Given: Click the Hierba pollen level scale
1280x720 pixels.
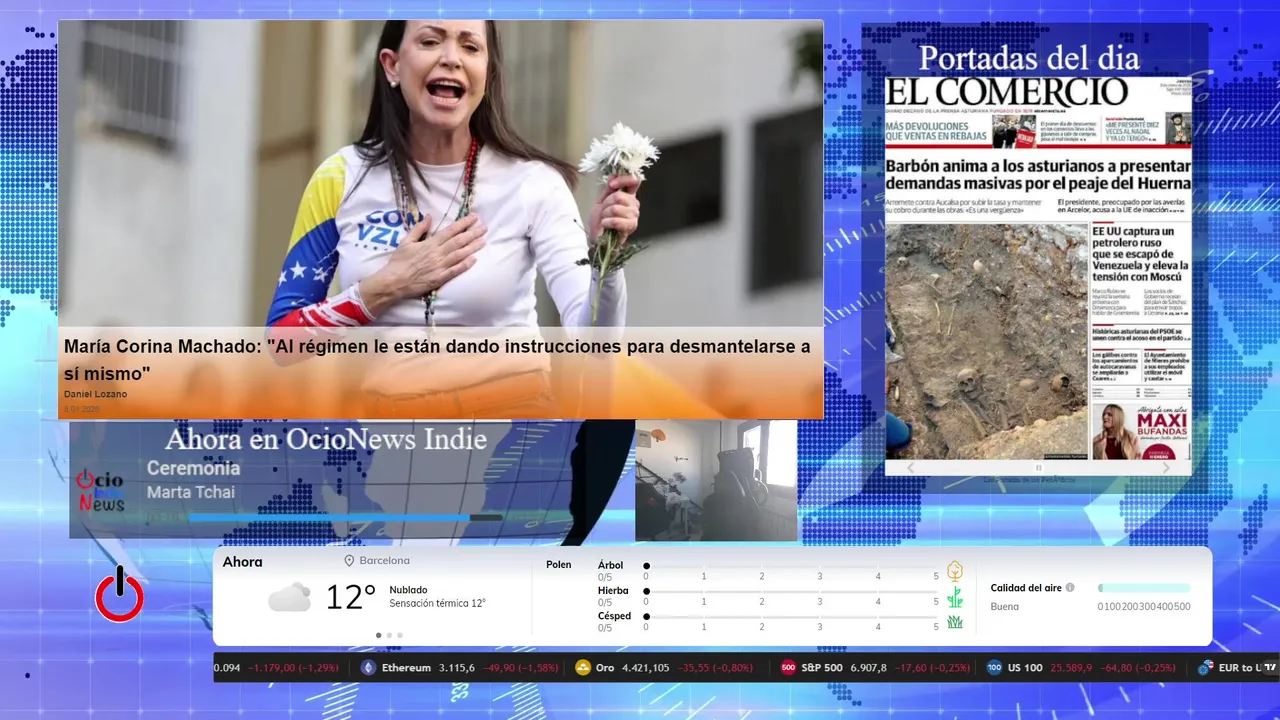Looking at the screenshot, I should coord(791,592).
